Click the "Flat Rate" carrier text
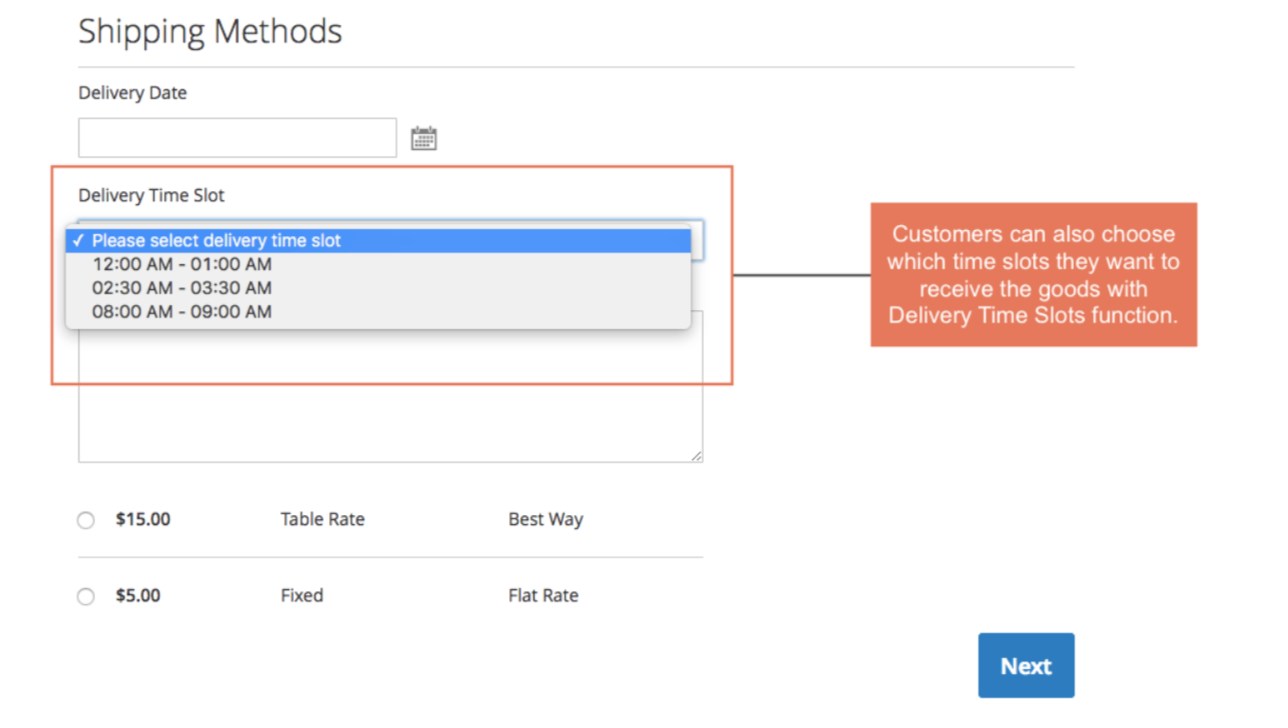The image size is (1288, 728). tap(543, 596)
